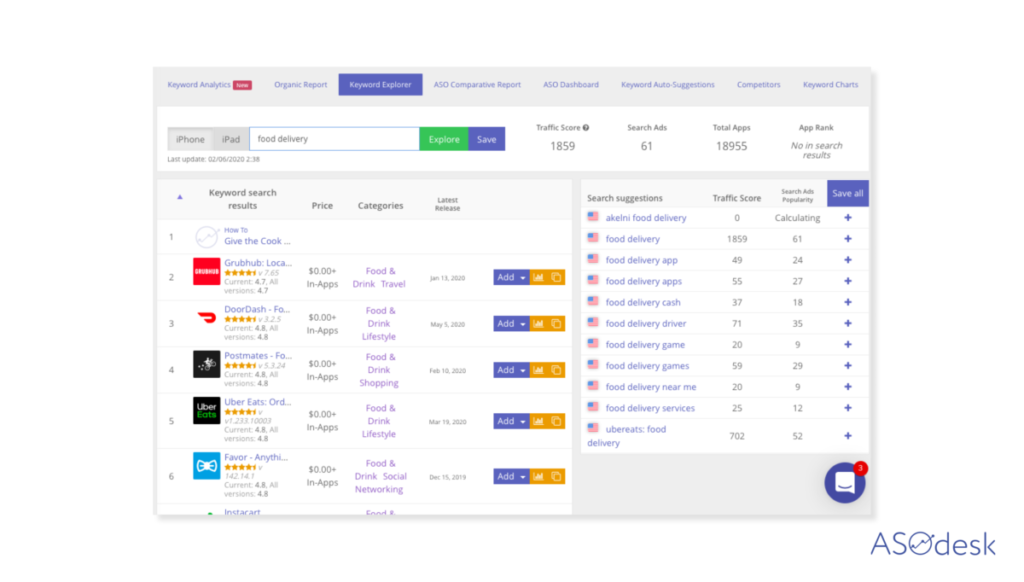This screenshot has width=1024, height=582.
Task: Click Search Ads Popularity column header
Action: click(797, 195)
